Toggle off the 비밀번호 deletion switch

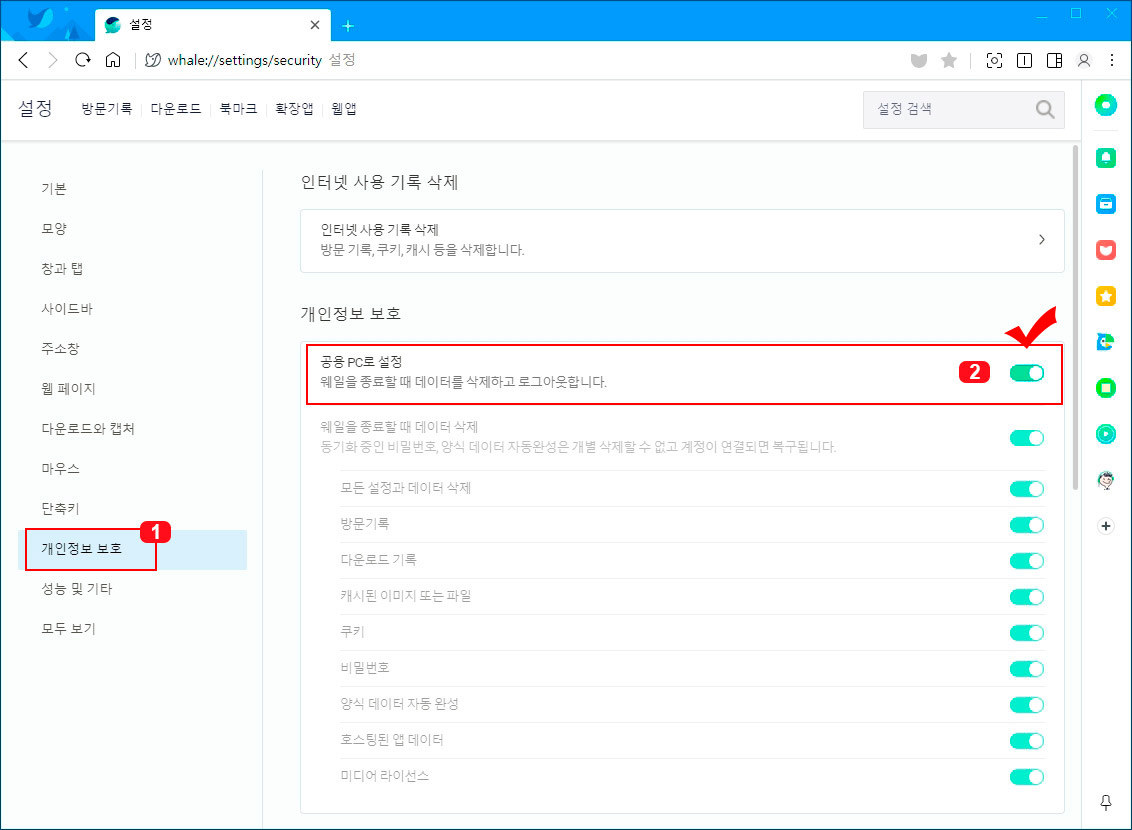1027,669
